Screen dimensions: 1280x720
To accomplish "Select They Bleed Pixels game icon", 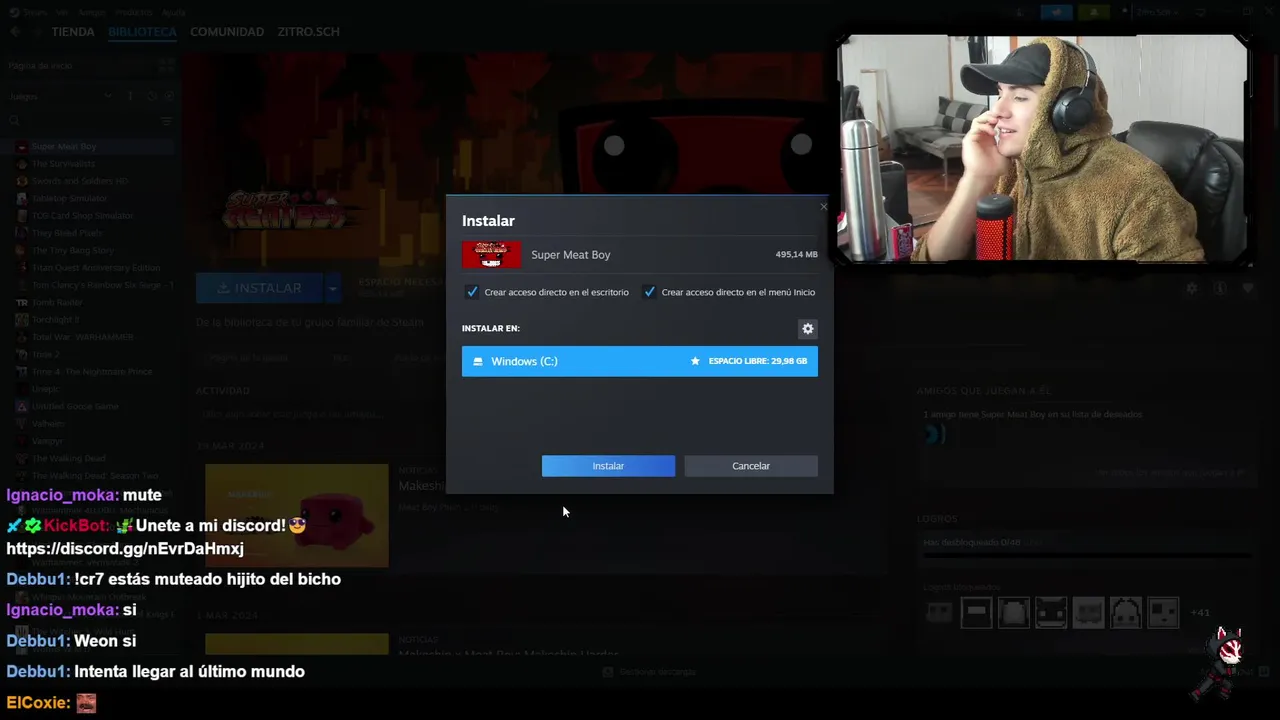I will tap(22, 233).
